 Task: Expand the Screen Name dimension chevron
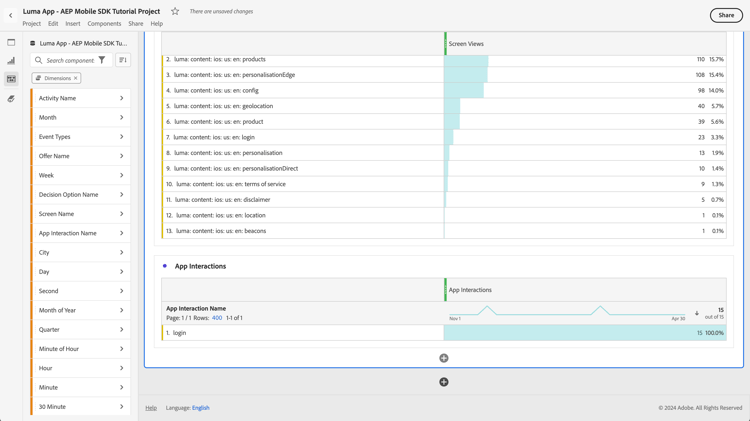pyautogui.click(x=121, y=214)
